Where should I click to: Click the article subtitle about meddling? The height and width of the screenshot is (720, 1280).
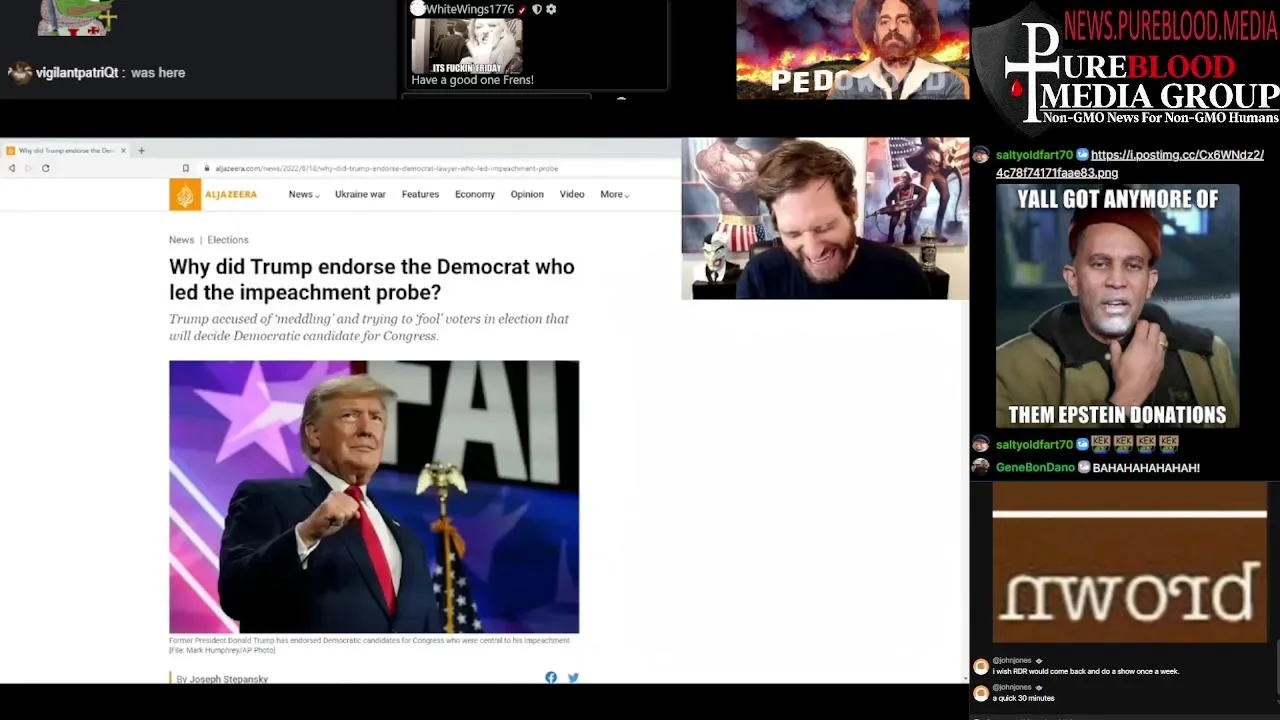point(369,327)
